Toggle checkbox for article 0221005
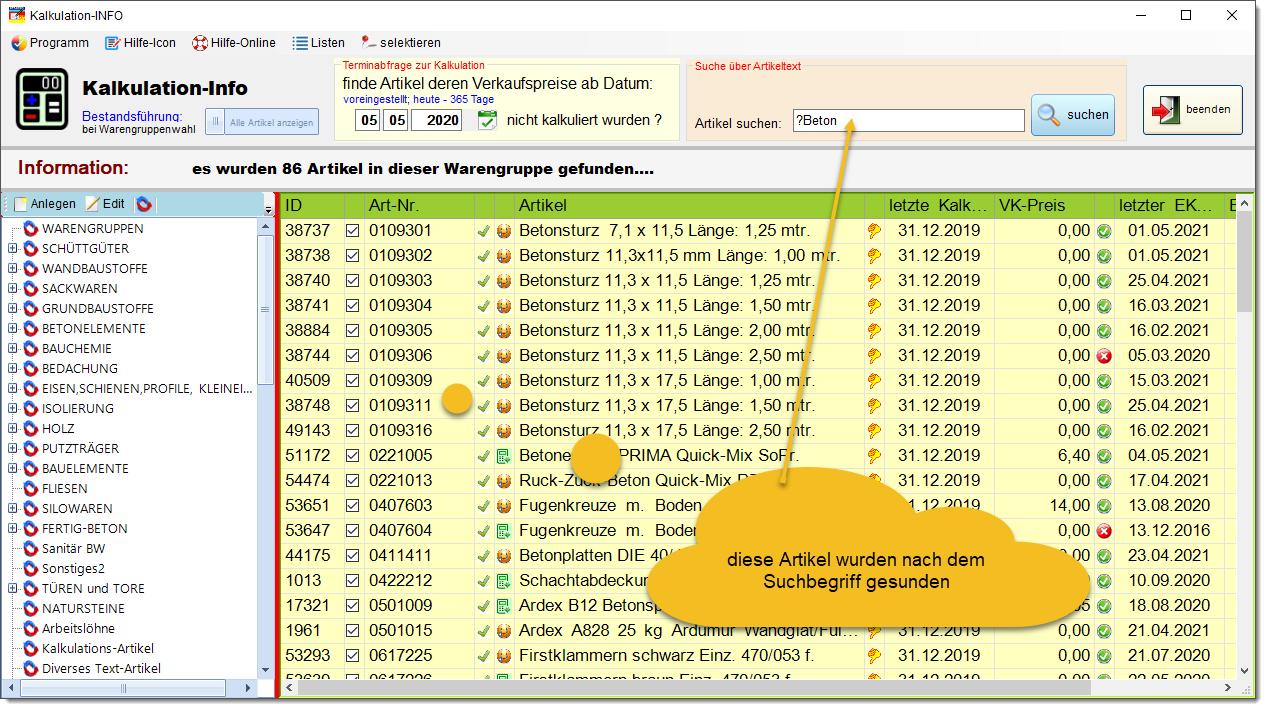 (353, 456)
